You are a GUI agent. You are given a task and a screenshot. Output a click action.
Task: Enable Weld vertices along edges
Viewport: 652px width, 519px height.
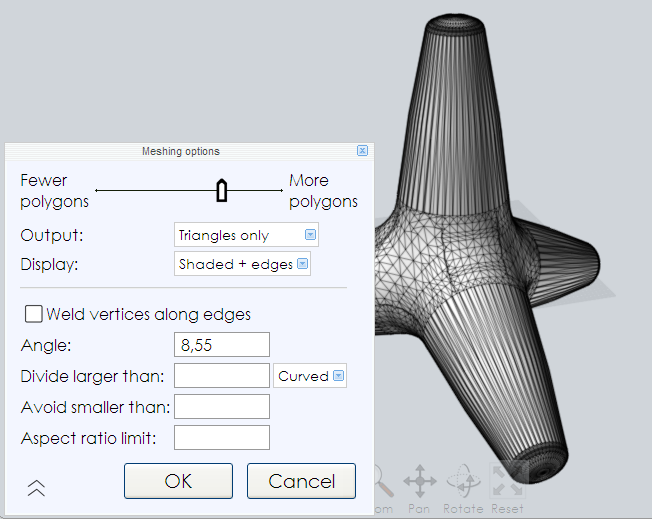pyautogui.click(x=33, y=314)
